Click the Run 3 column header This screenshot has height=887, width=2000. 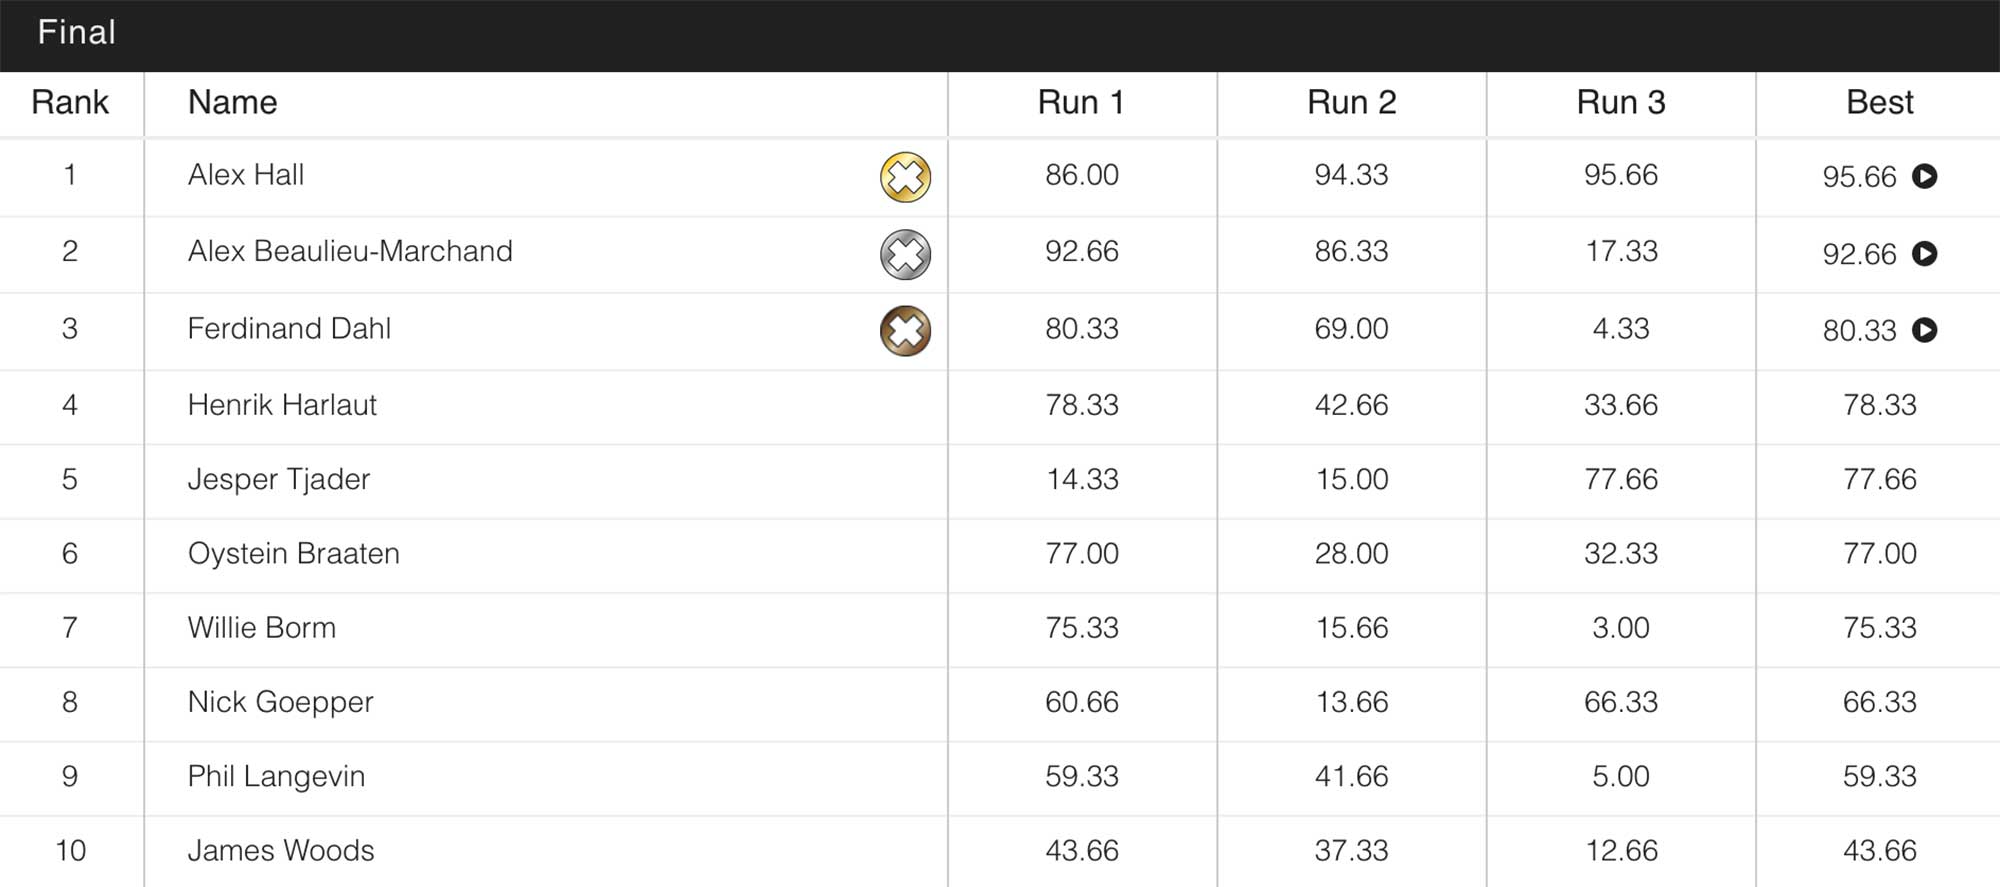[1620, 102]
